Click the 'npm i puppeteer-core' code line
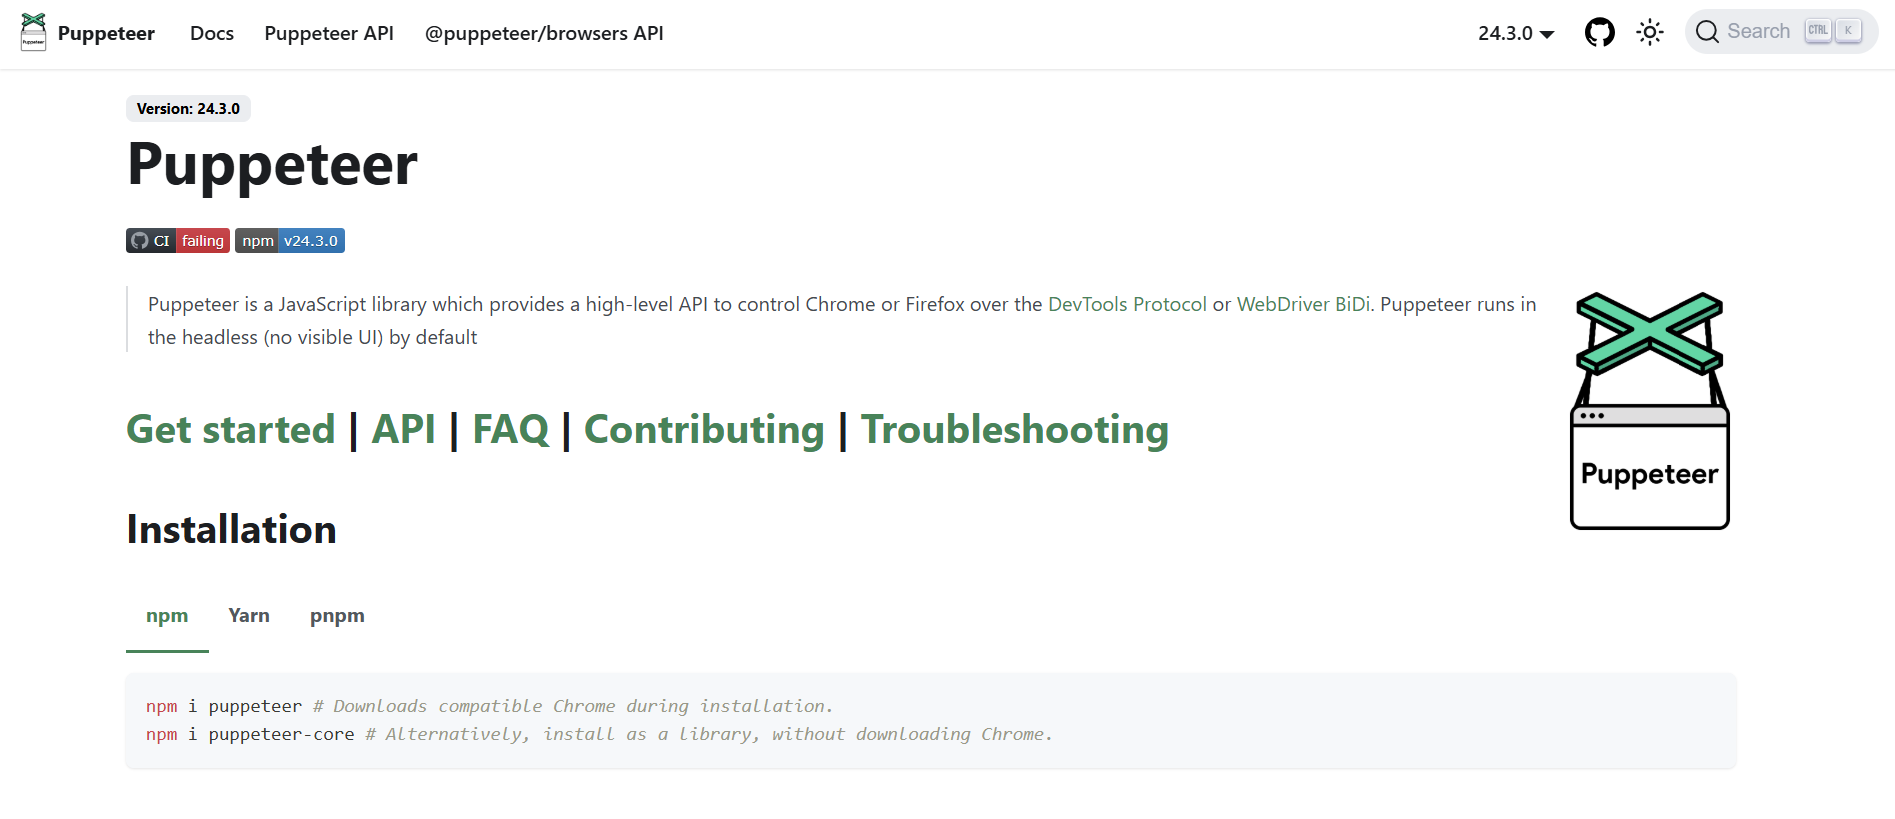1895x819 pixels. point(599,734)
